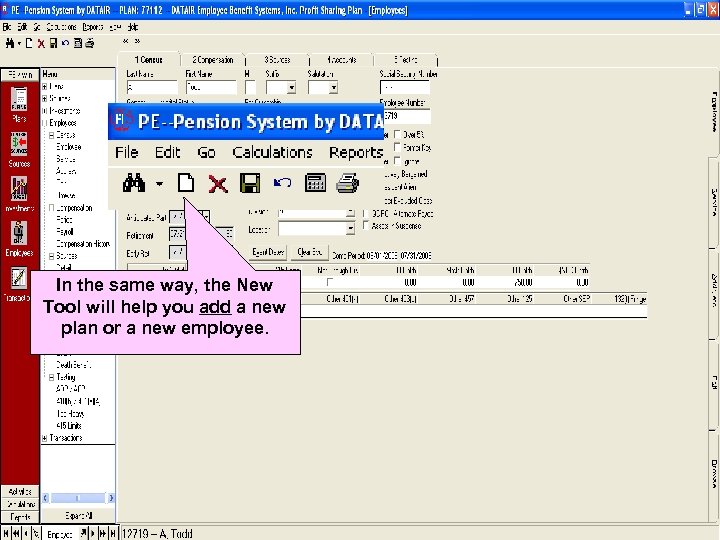Viewport: 720px width, 540px height.
Task: Click the First Name input field
Action: (211, 87)
